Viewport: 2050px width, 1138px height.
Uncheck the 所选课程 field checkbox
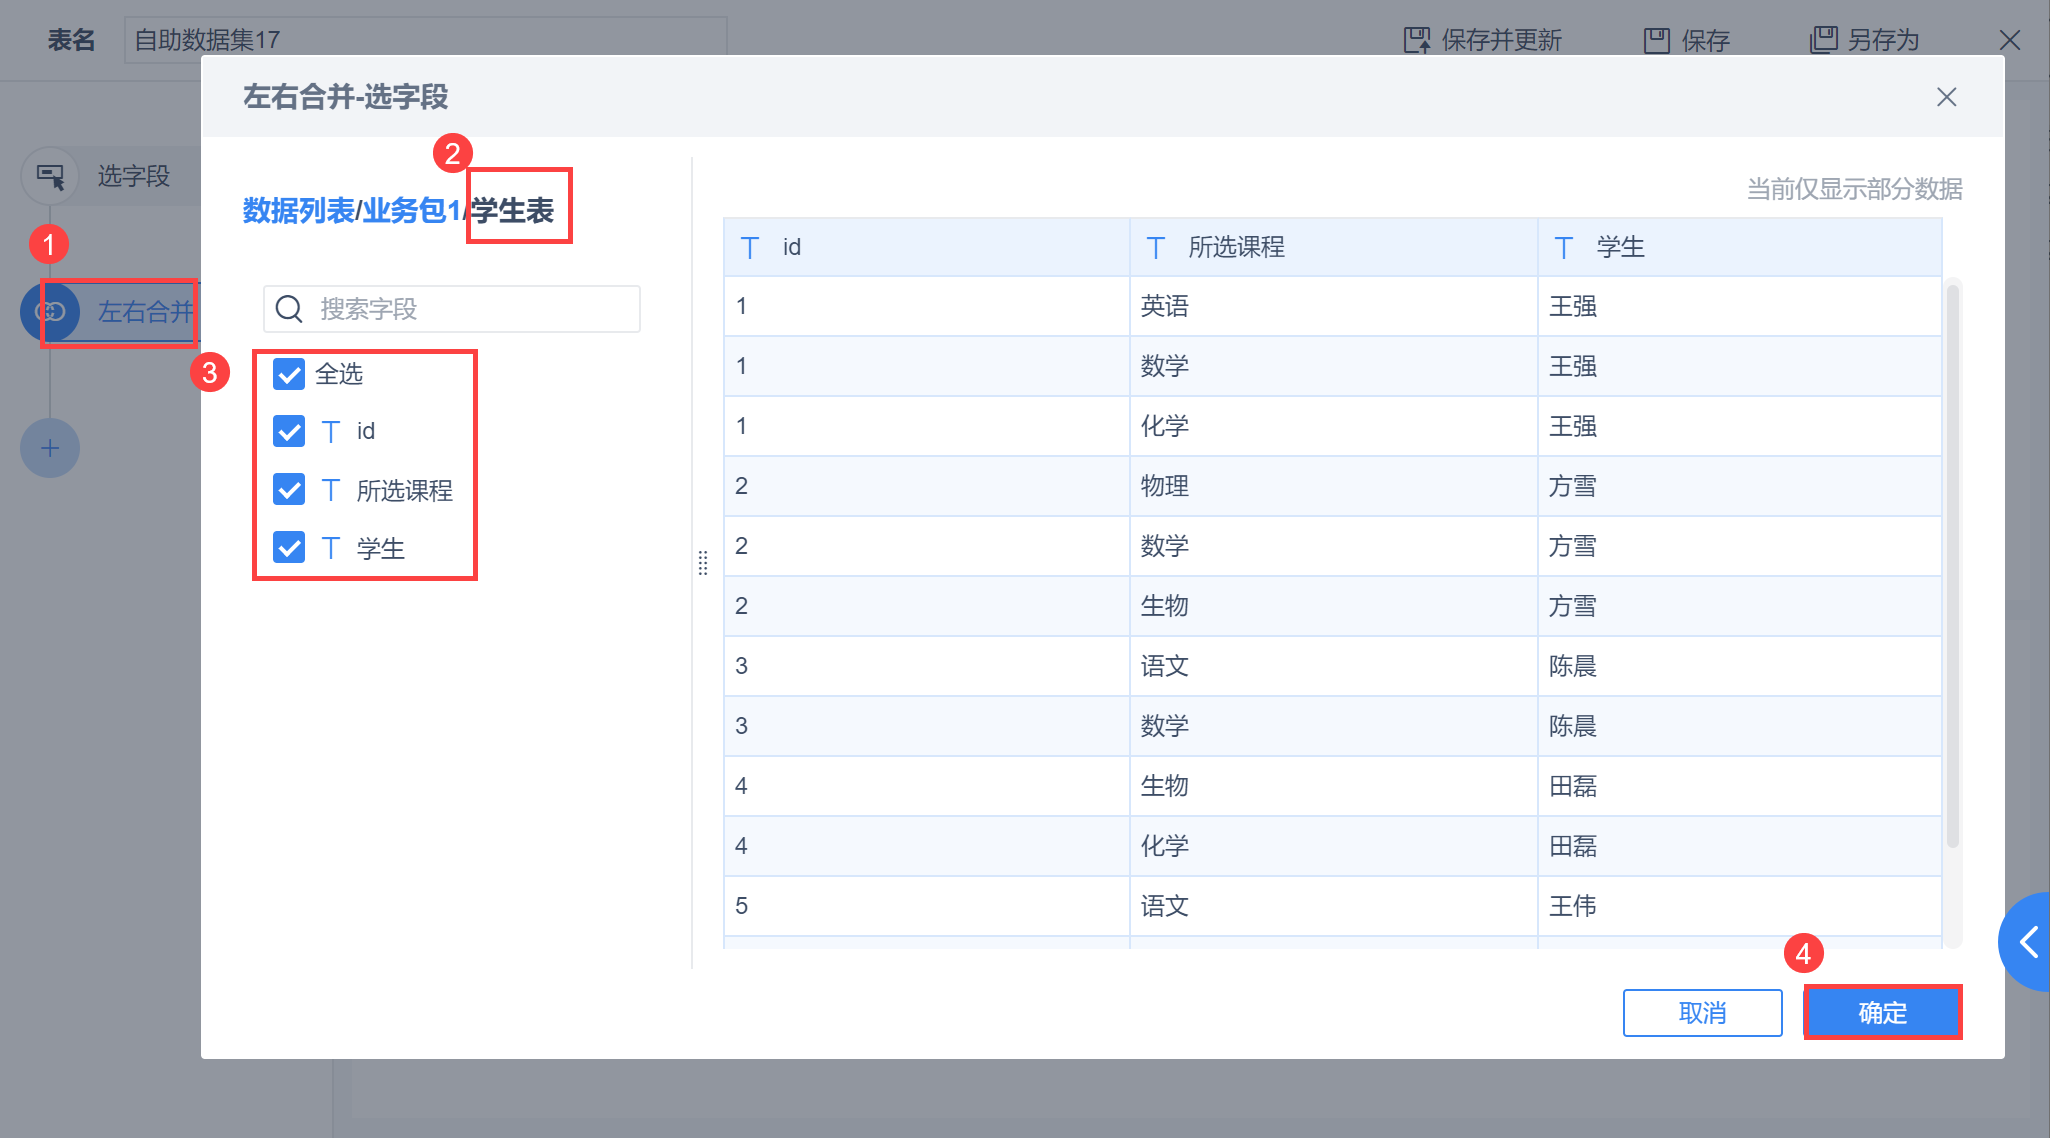(x=288, y=489)
